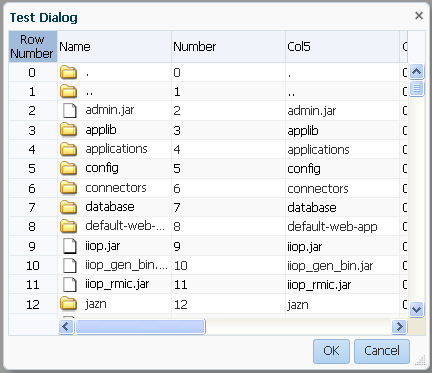Screen dimensions: 432x373
Task: Click row number 5 header cell
Action: pyautogui.click(x=33, y=168)
